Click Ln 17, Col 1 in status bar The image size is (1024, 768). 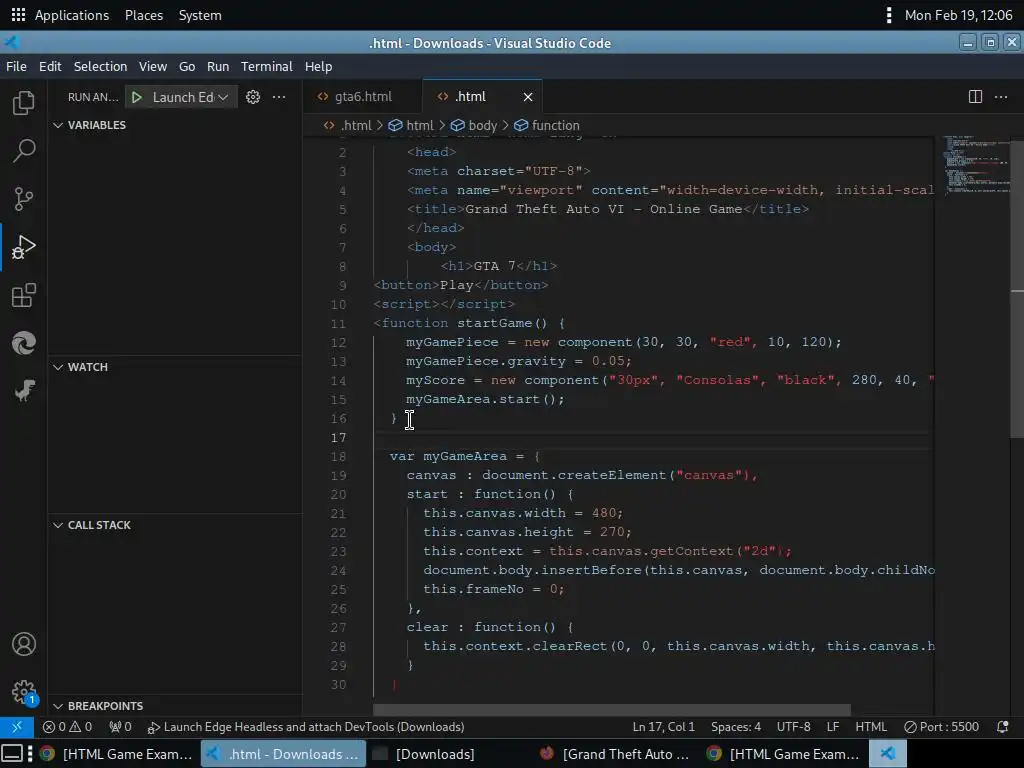664,727
